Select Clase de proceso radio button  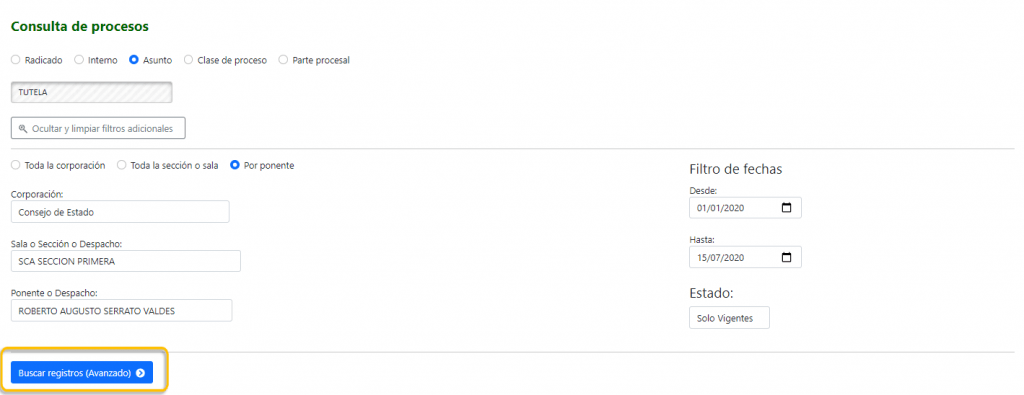(x=189, y=60)
